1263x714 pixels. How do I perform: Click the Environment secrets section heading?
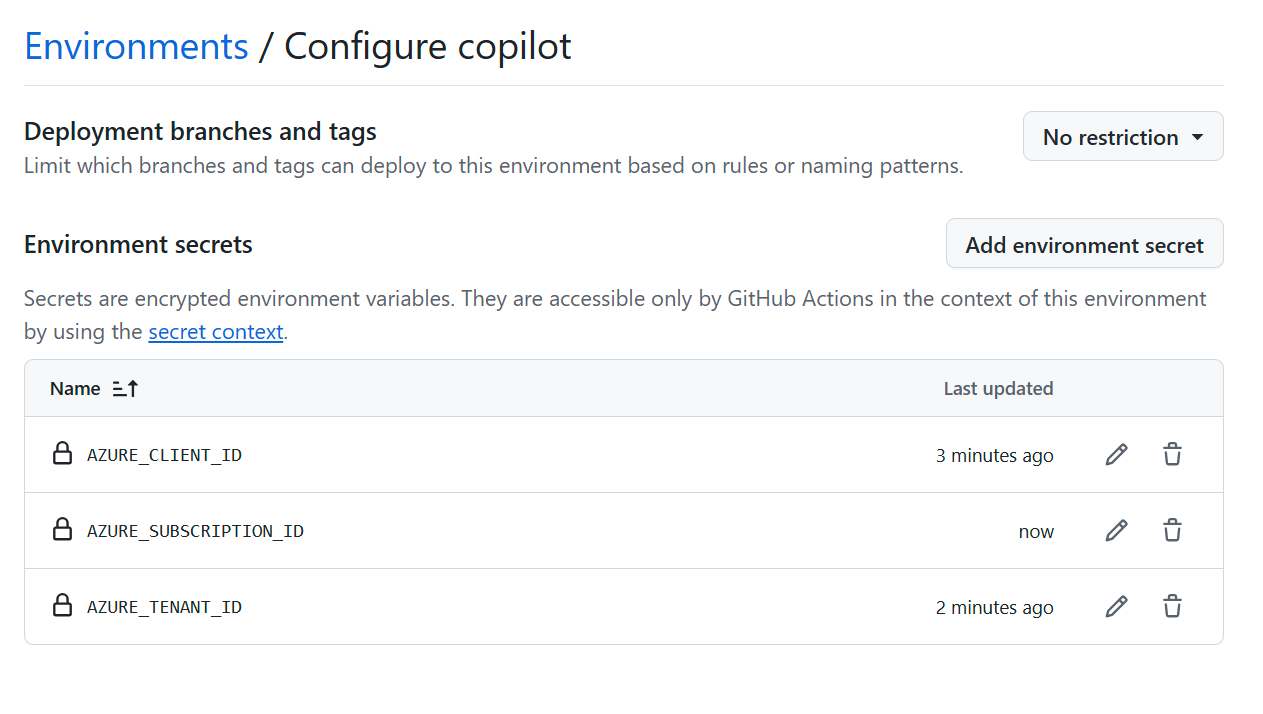pos(138,244)
